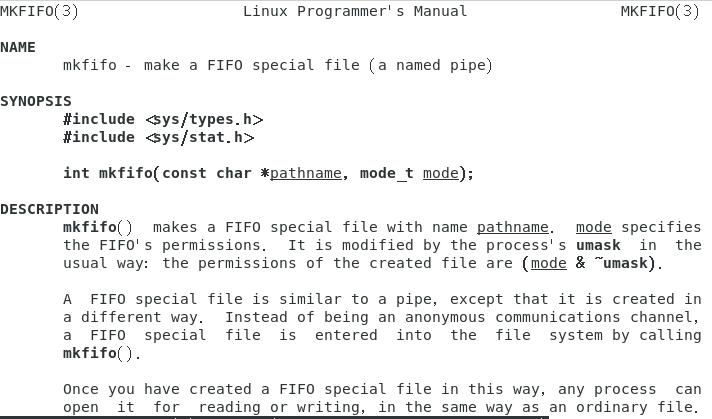Click bold ~umask in the parenthesized expression
The height and width of the screenshot is (419, 712).
[621, 263]
